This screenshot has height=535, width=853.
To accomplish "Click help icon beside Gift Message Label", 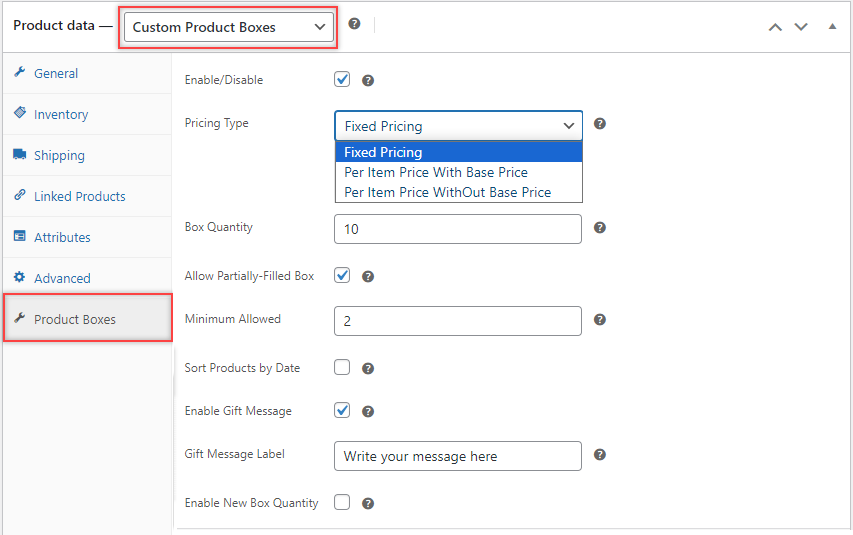I will 599,454.
